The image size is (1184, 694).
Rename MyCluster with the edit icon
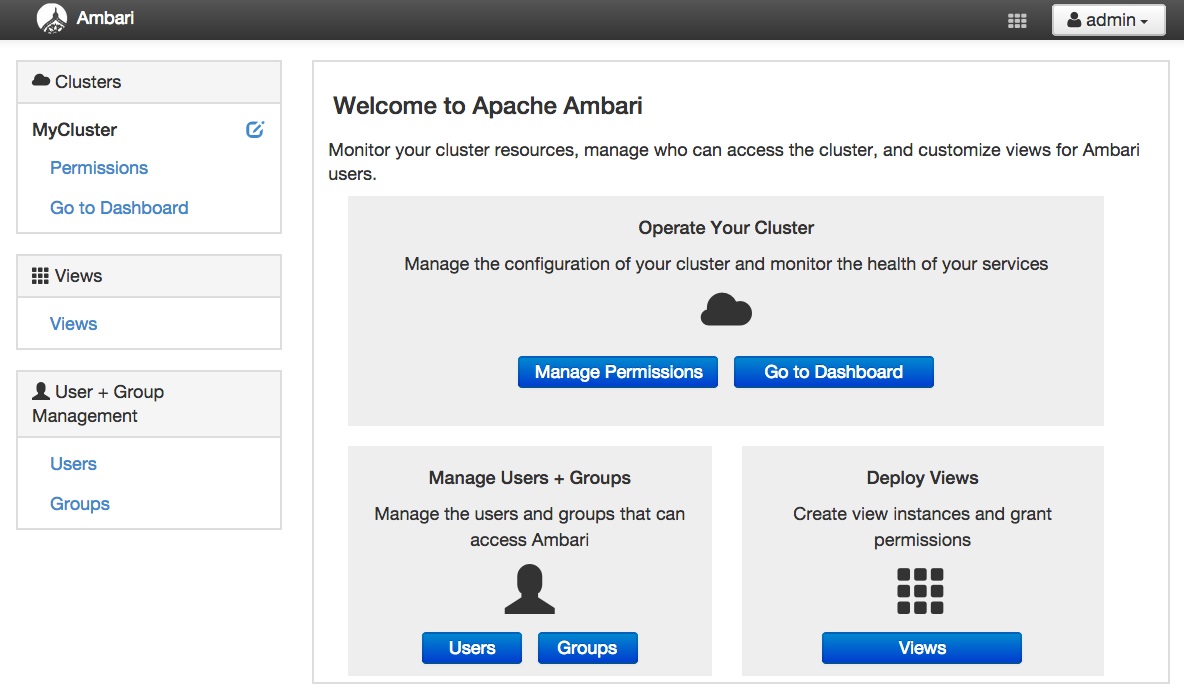255,129
